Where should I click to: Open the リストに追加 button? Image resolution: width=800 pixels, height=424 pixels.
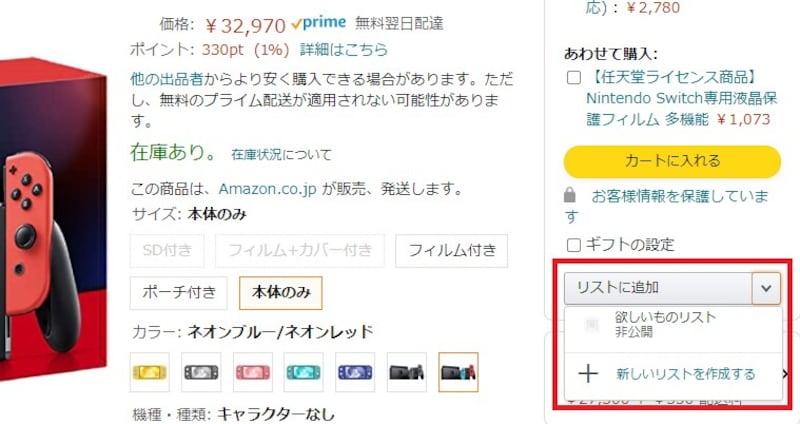point(658,288)
